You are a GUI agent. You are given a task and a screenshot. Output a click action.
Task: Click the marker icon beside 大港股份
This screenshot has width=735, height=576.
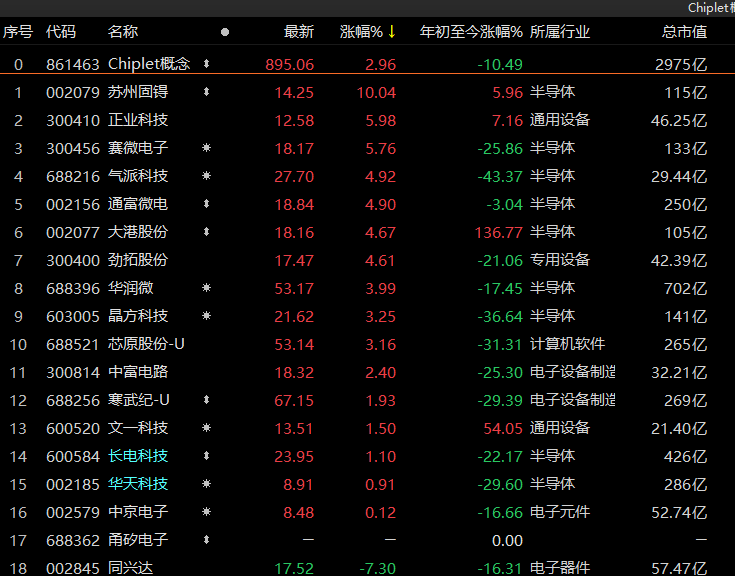coord(206,232)
